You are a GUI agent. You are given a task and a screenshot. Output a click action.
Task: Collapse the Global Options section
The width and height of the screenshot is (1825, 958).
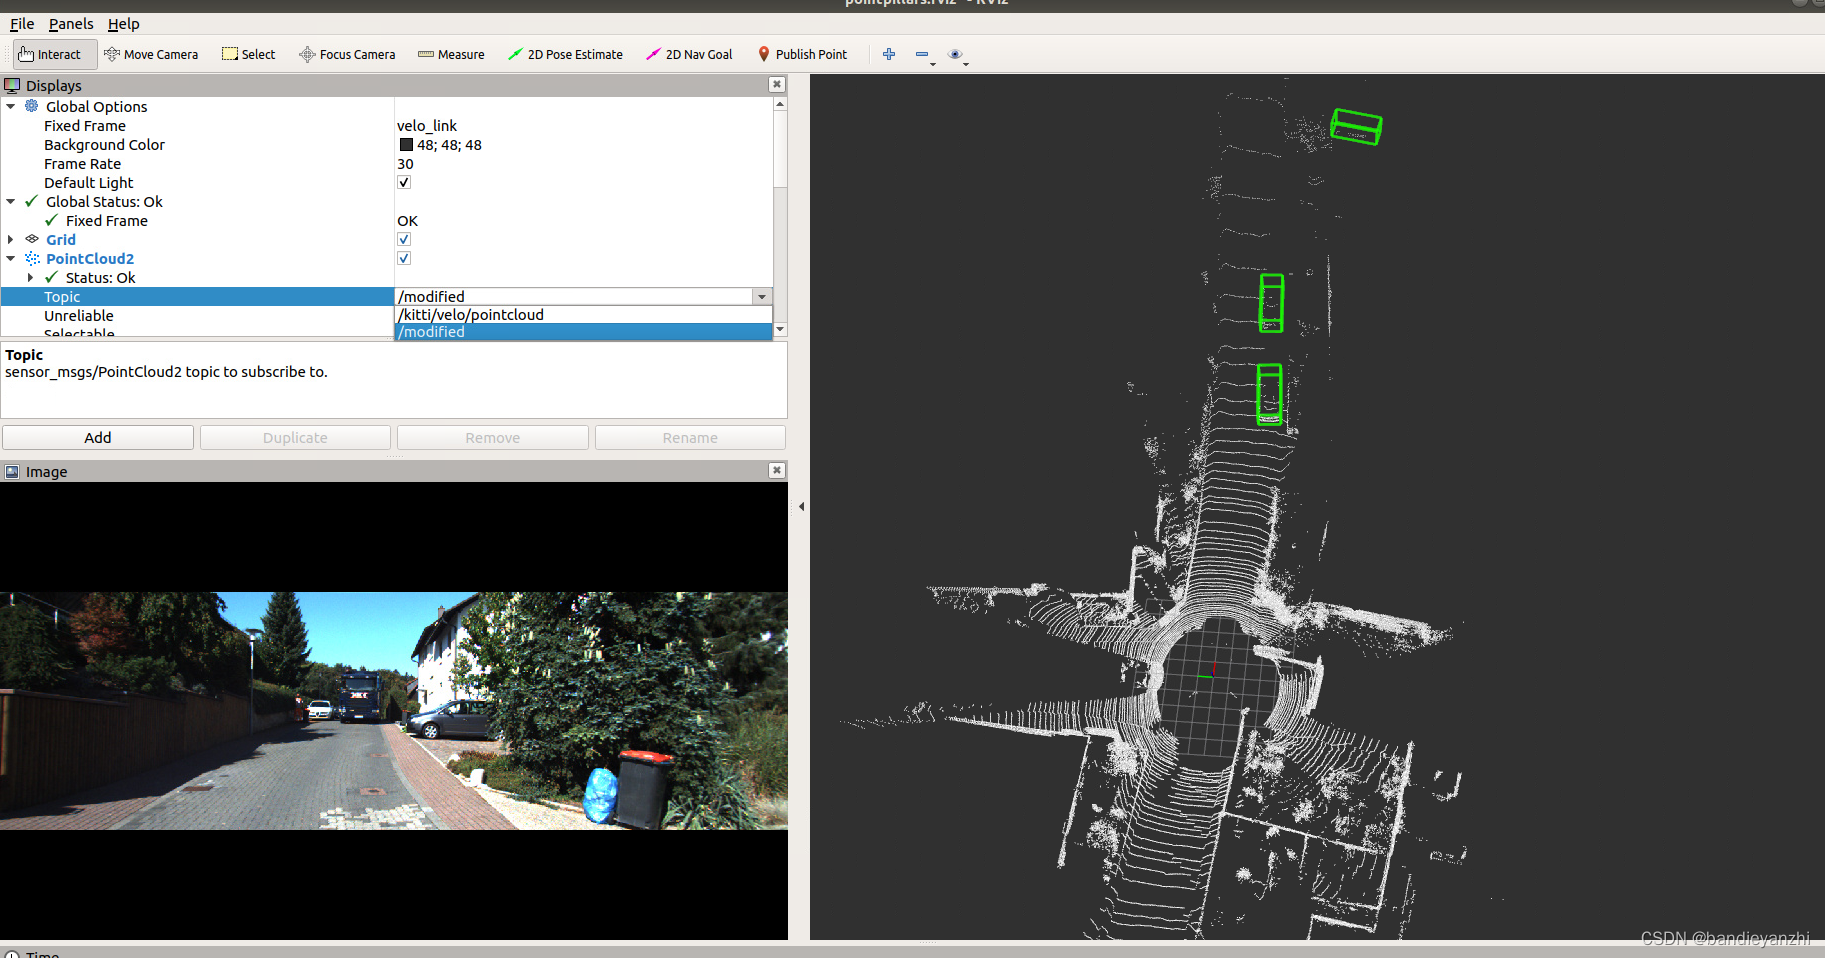(10, 106)
